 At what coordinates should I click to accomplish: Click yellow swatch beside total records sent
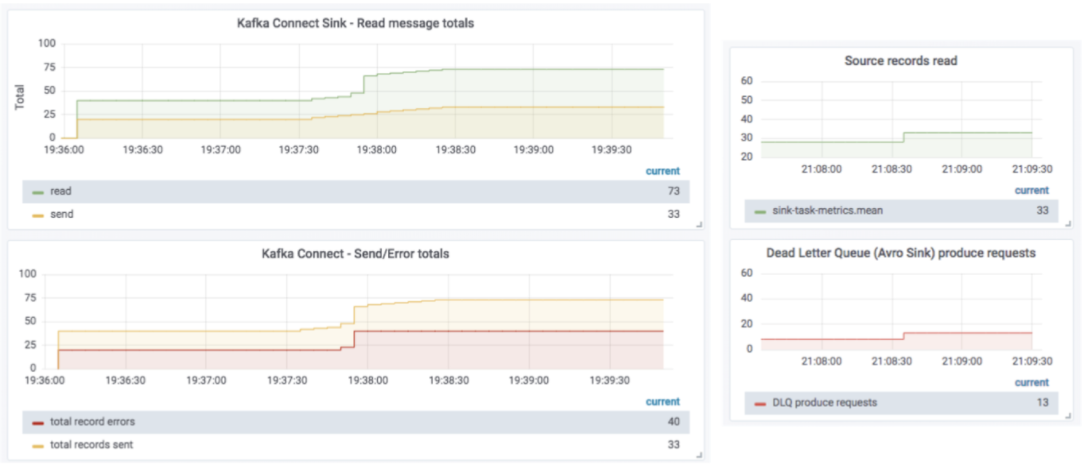[39, 445]
